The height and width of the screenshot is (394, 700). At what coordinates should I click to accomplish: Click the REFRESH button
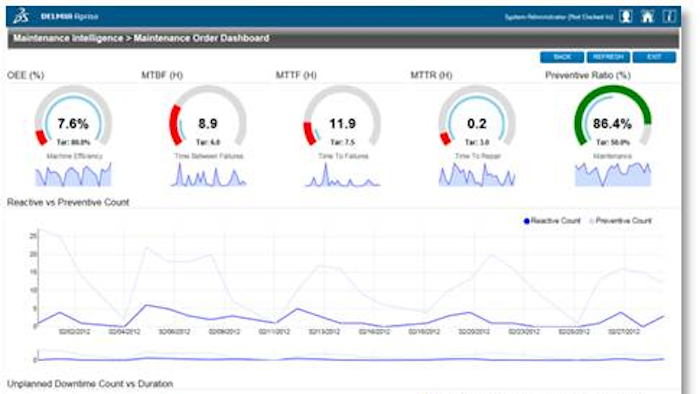point(608,57)
